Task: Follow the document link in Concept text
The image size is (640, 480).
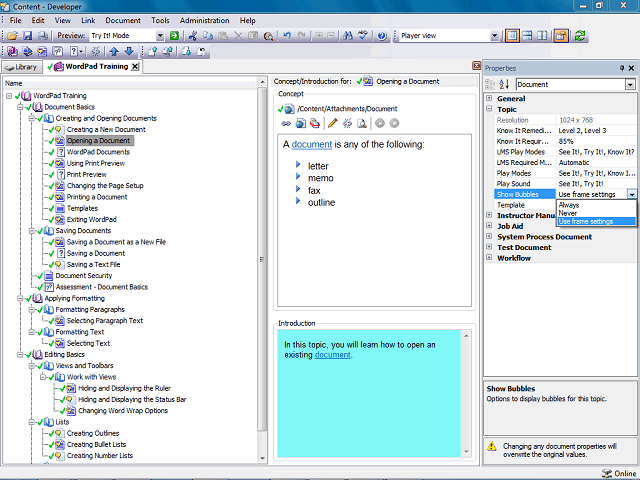Action: [x=312, y=144]
